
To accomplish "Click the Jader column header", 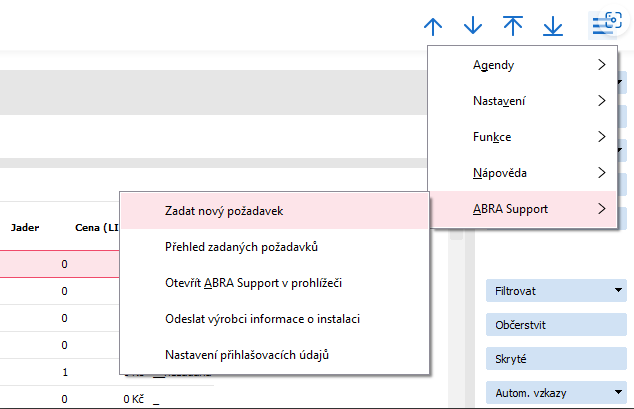I will (x=25, y=227).
